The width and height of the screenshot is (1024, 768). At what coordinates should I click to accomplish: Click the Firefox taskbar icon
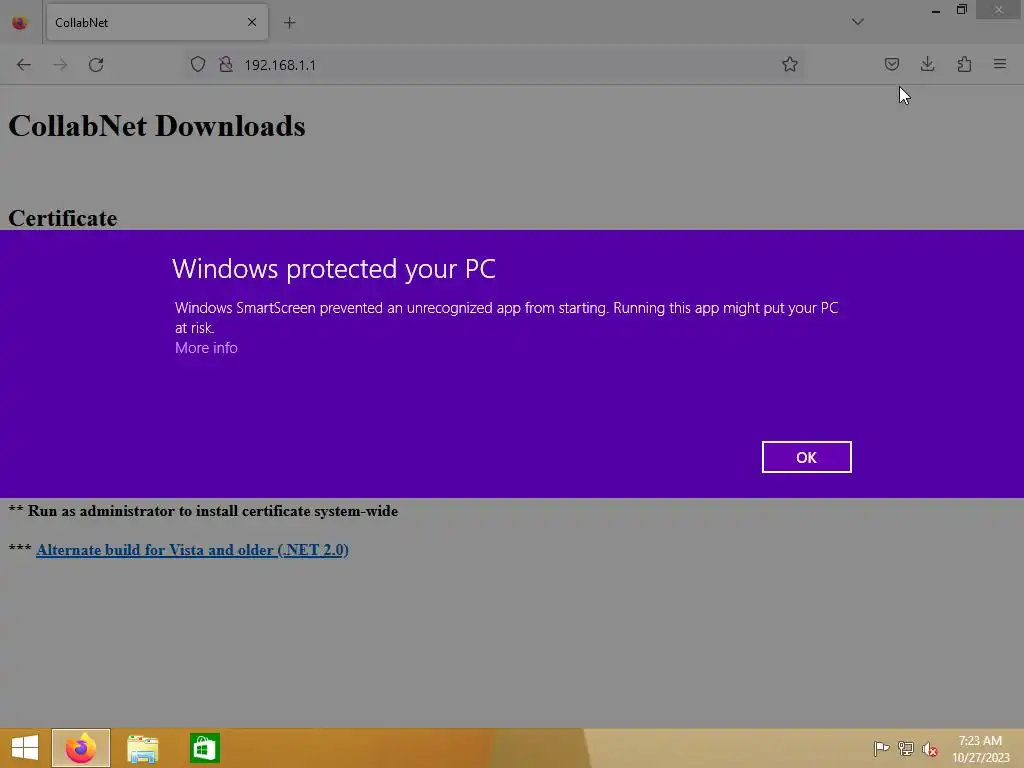[81, 748]
